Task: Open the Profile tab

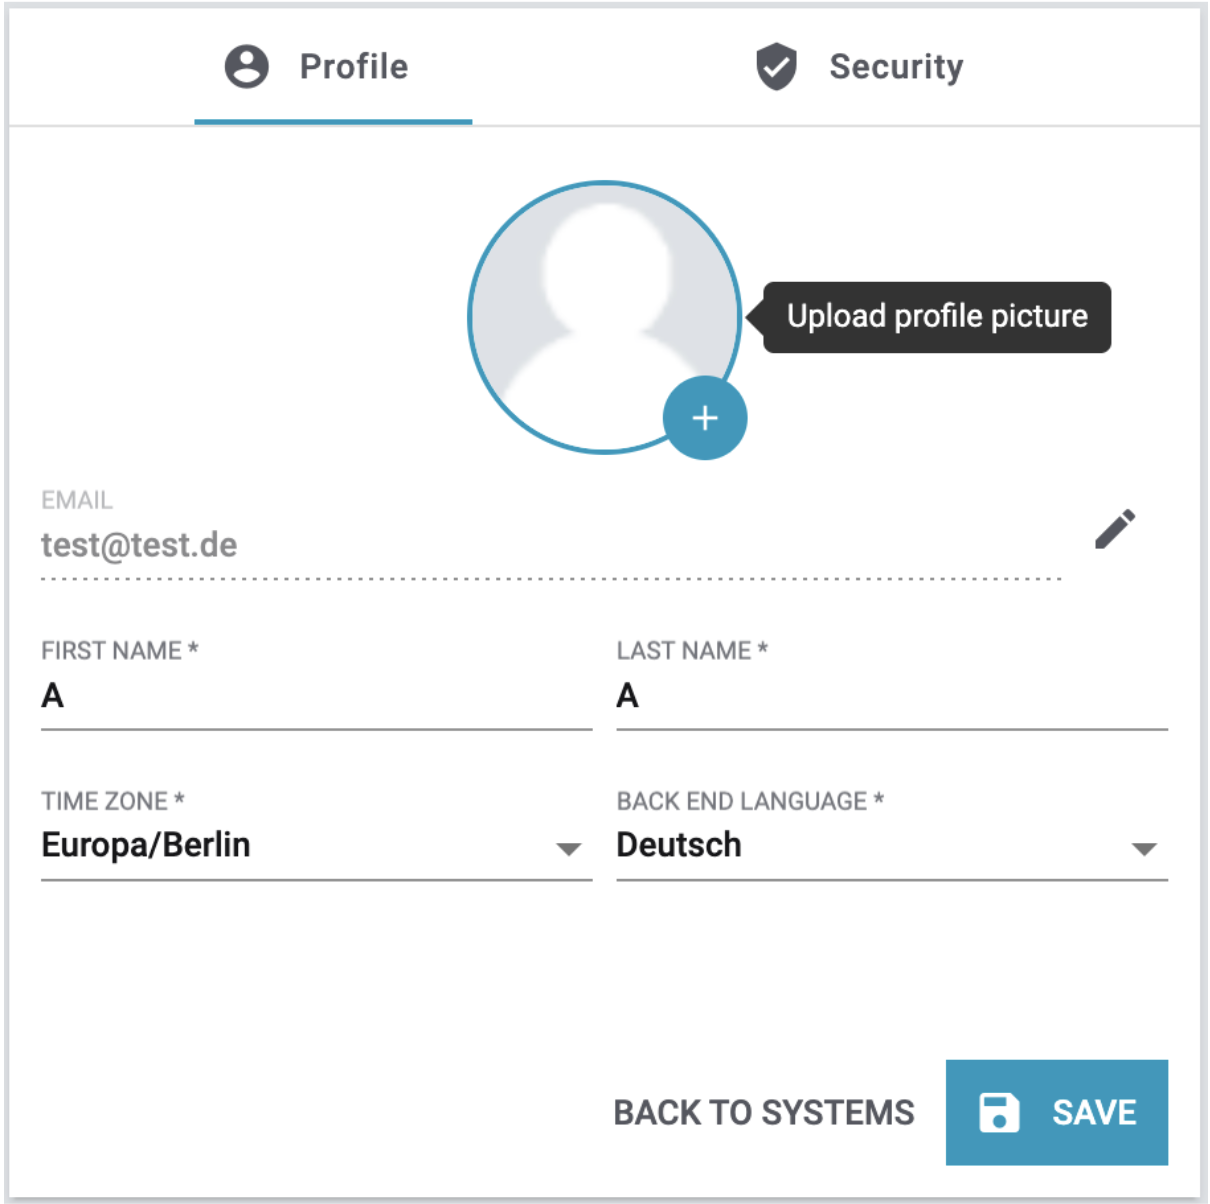Action: [x=333, y=67]
